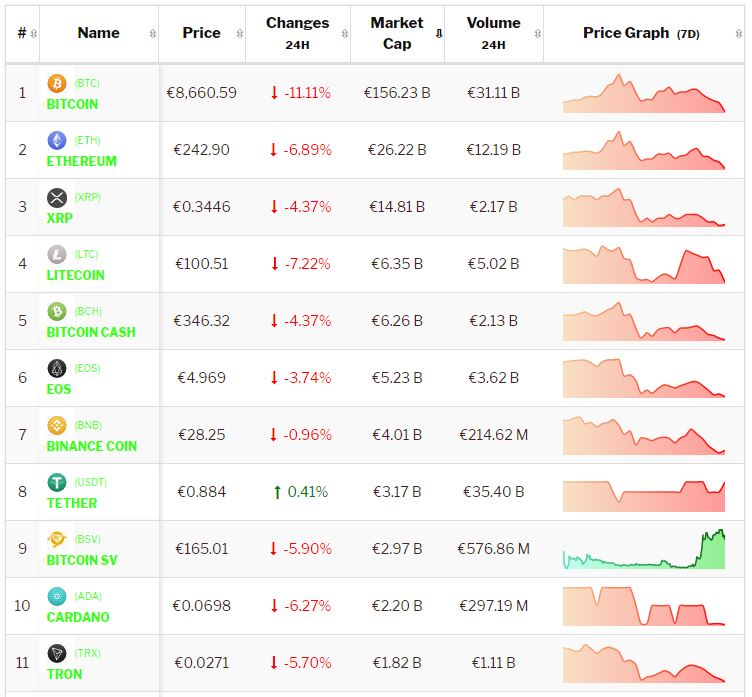Click the Tron logo icon
This screenshot has height=697, width=752.
(x=57, y=654)
